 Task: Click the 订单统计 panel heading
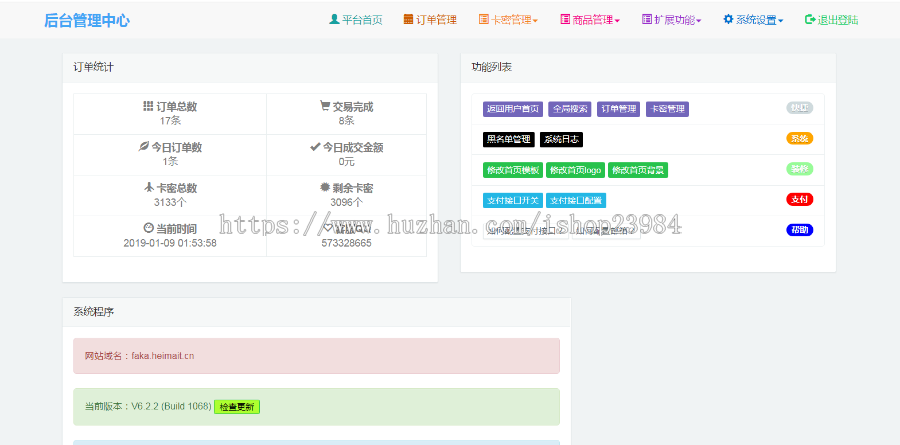[94, 67]
